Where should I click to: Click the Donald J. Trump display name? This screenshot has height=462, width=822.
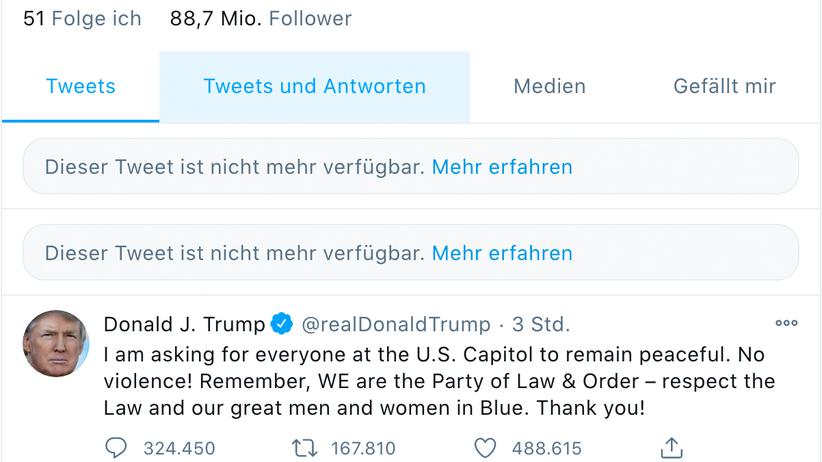184,324
